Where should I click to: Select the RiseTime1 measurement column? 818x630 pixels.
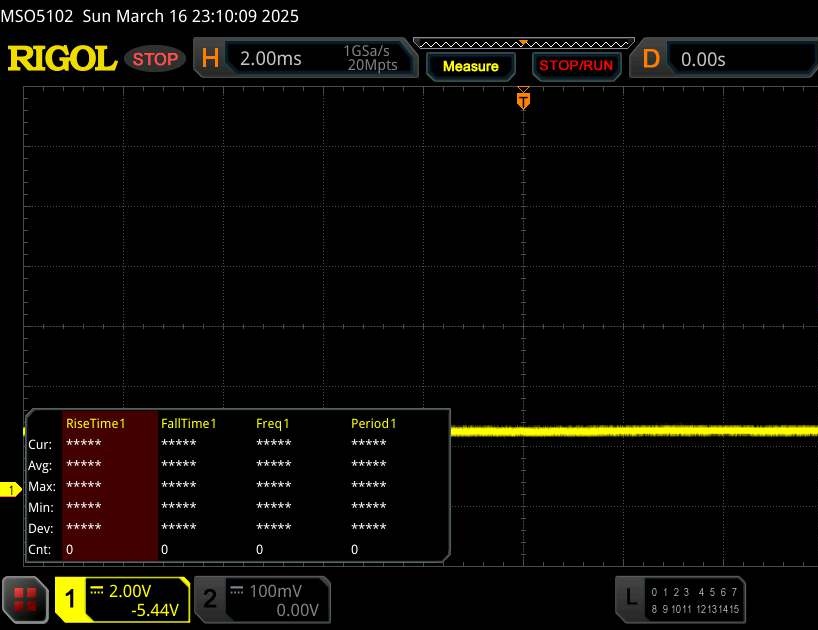pos(110,486)
